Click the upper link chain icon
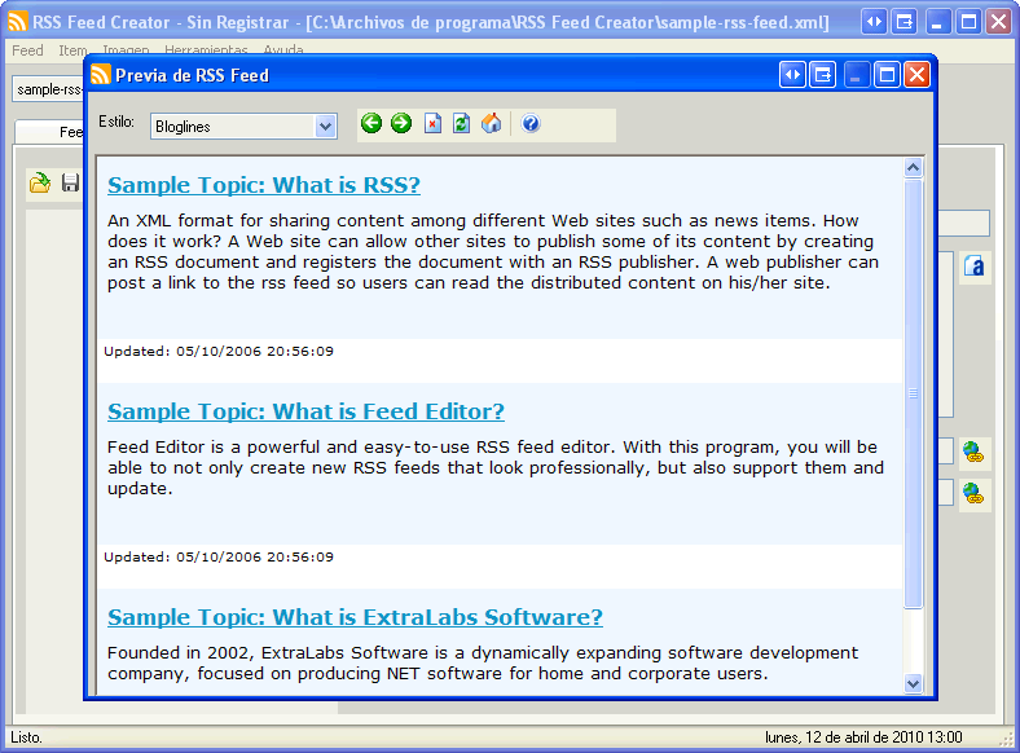Viewport: 1020px width, 753px height. tap(974, 452)
